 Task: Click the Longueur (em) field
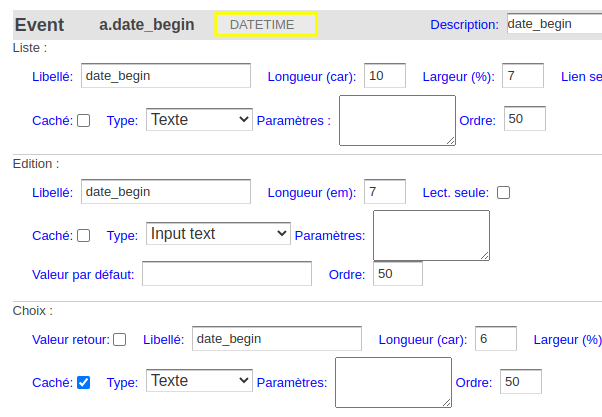pyautogui.click(x=385, y=192)
